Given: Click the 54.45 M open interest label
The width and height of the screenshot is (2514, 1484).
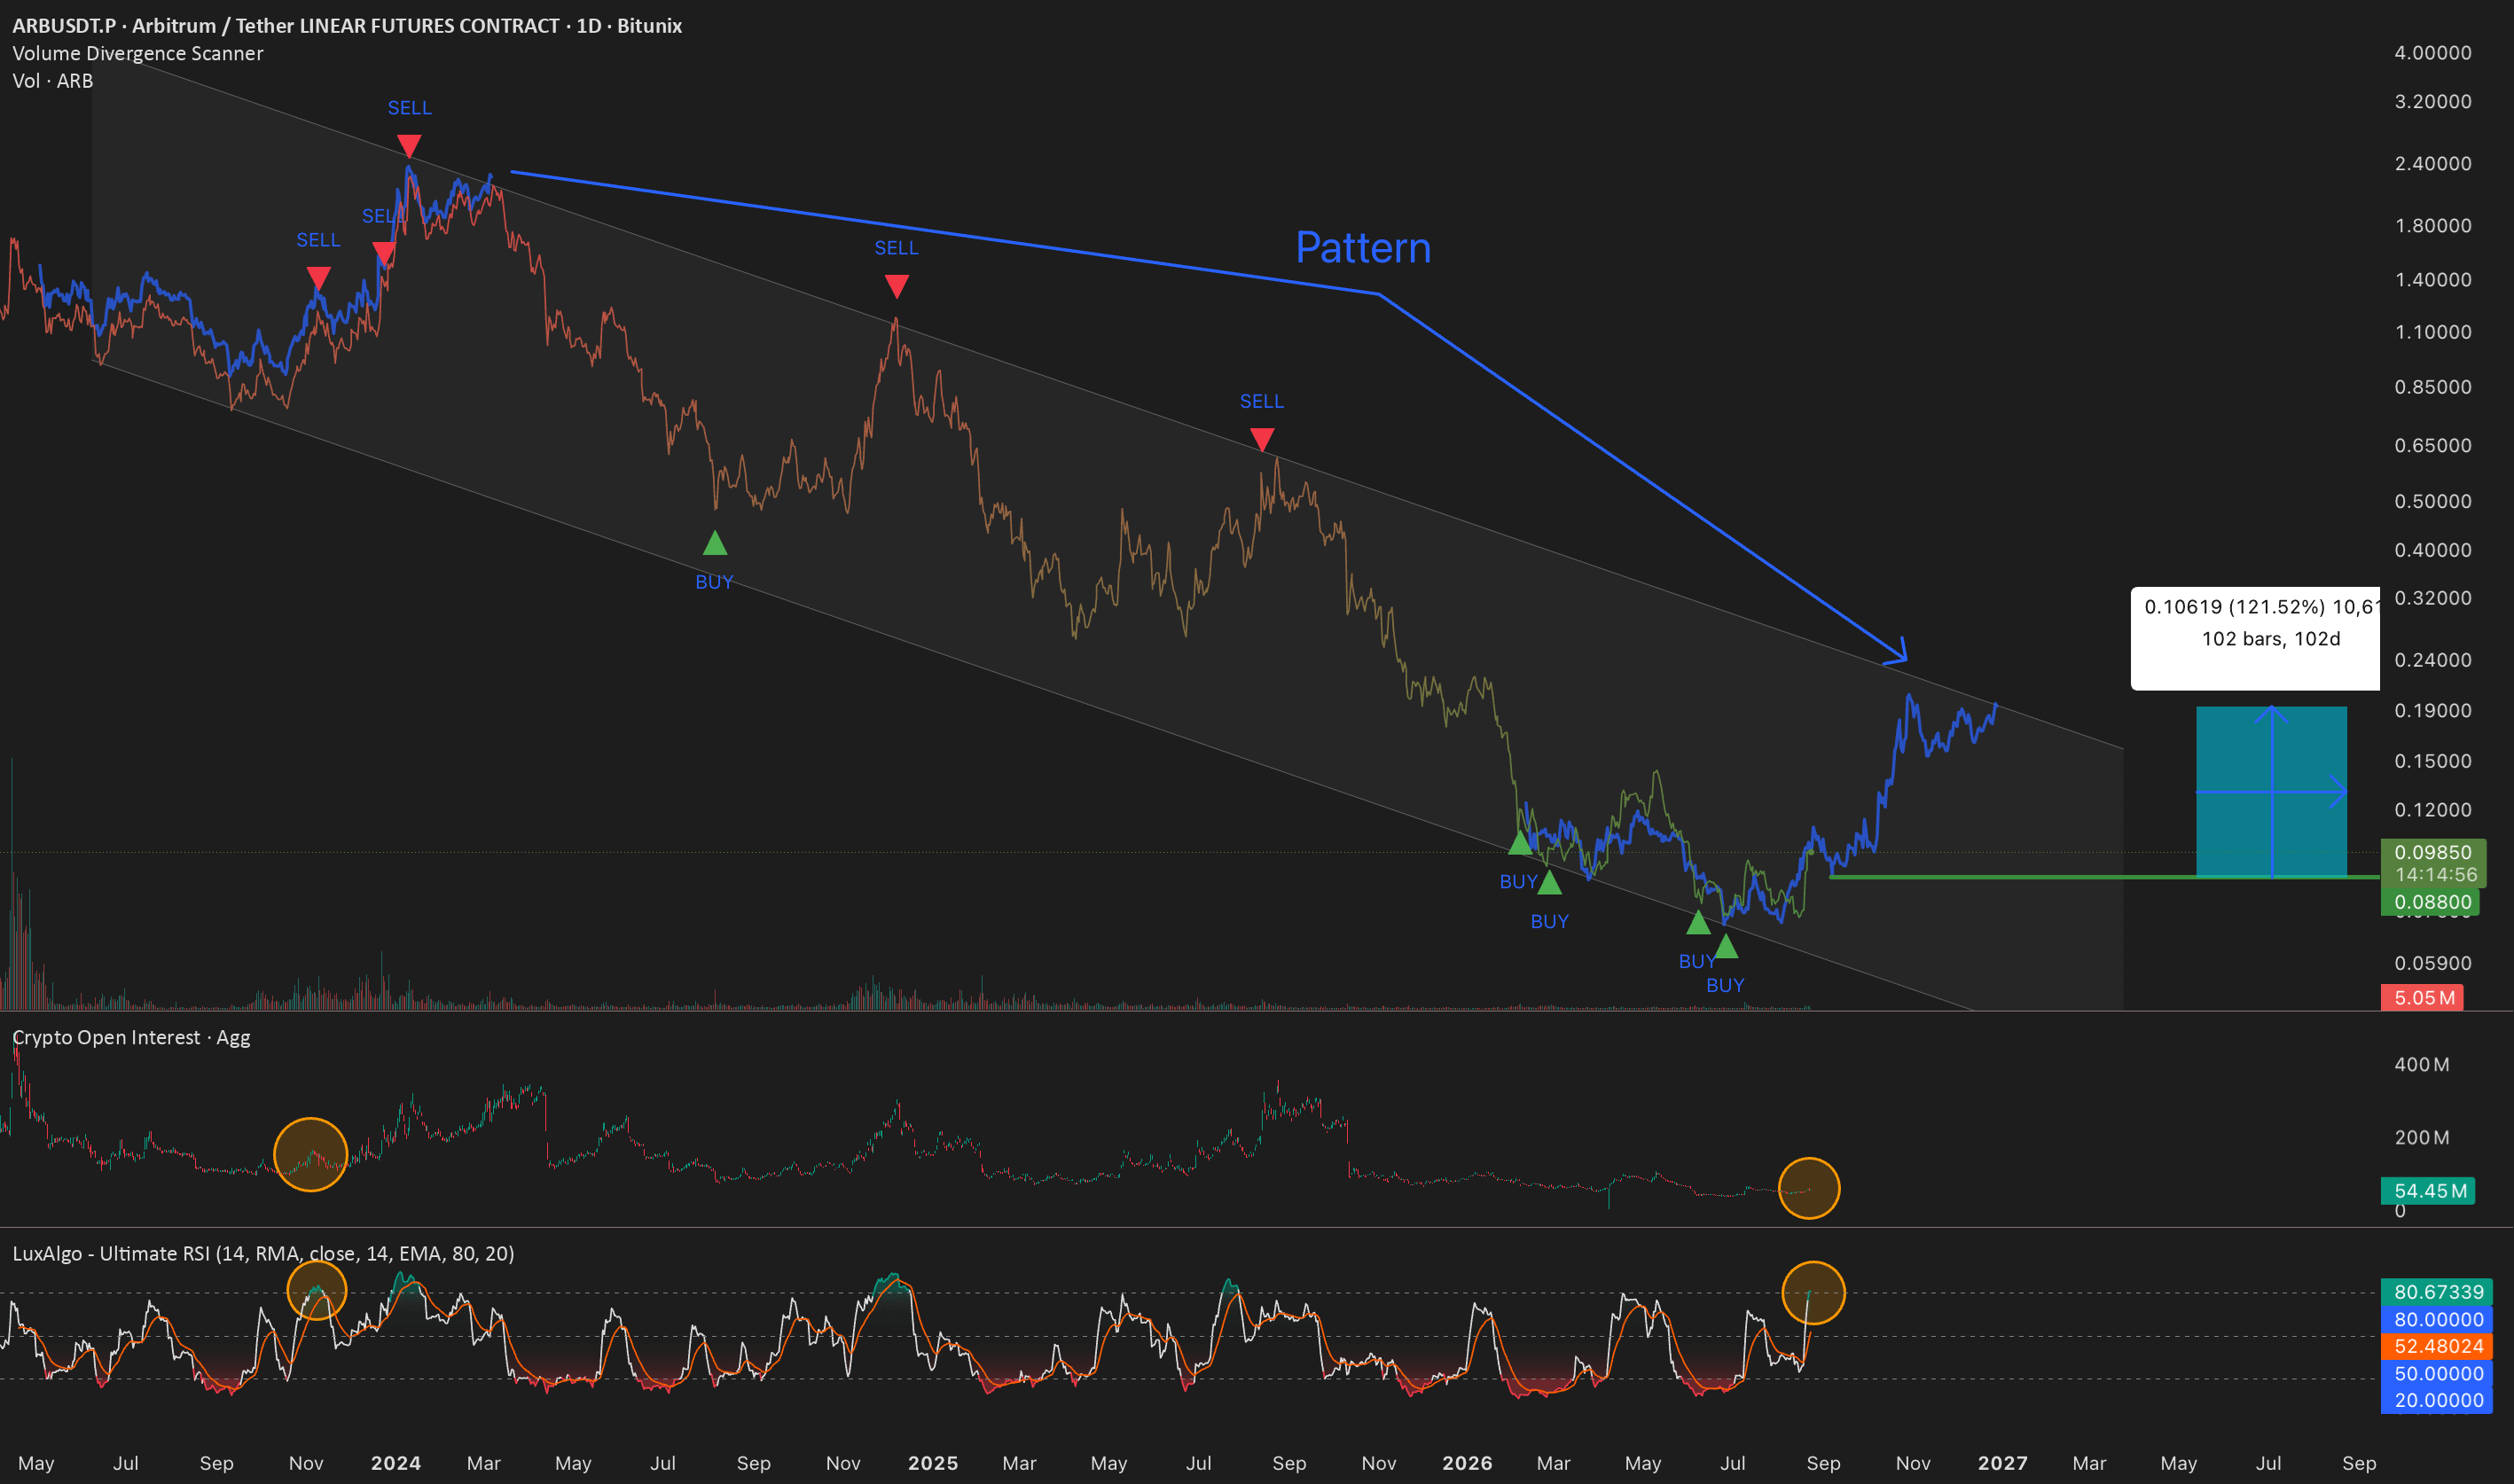Looking at the screenshot, I should coord(2428,1191).
